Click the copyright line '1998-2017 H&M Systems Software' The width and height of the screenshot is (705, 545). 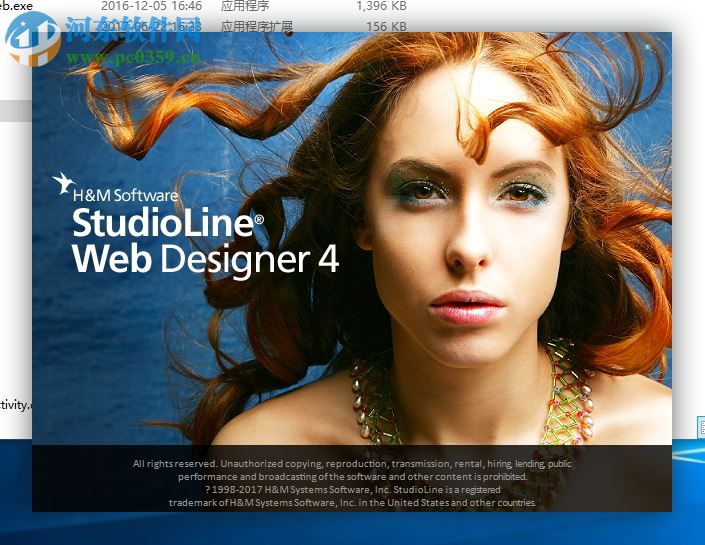click(x=352, y=490)
